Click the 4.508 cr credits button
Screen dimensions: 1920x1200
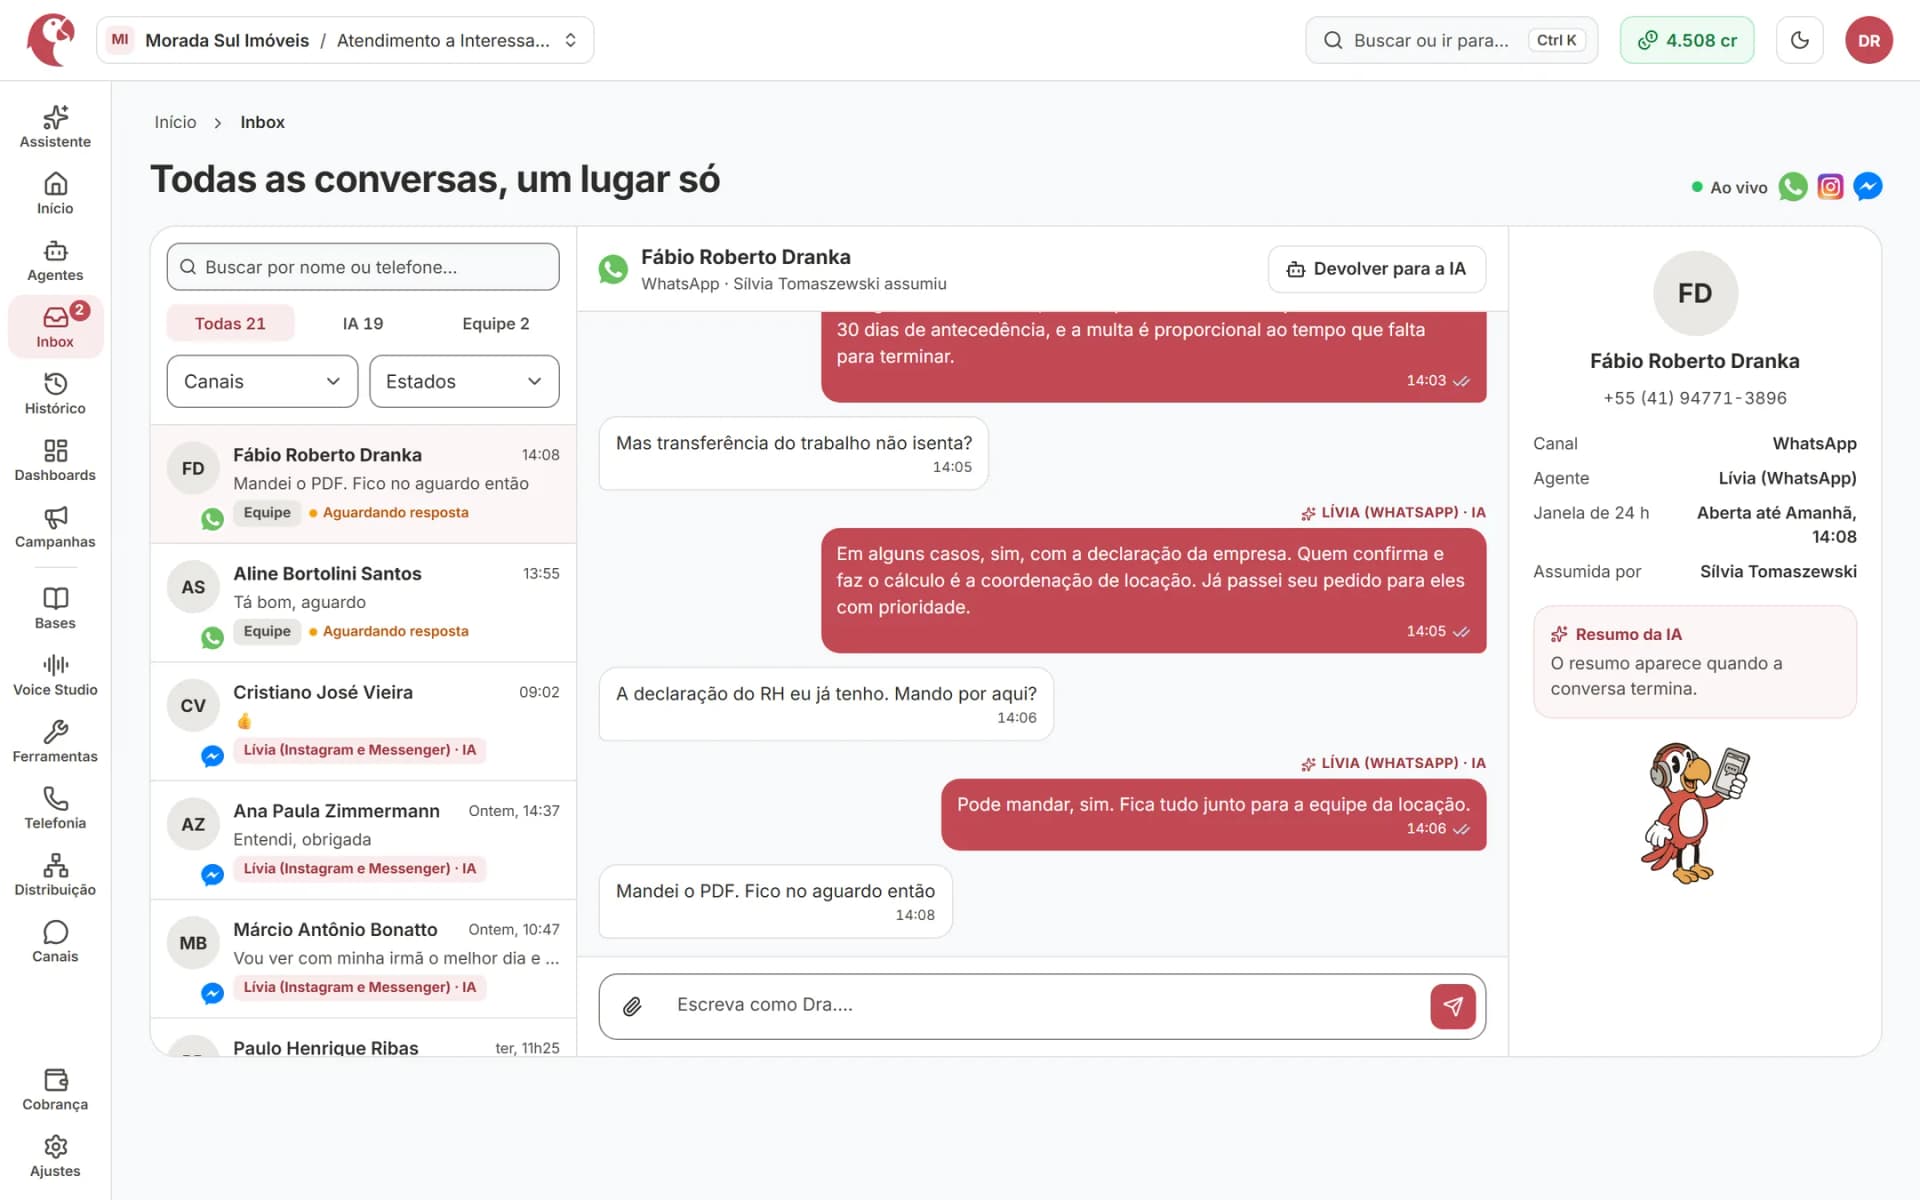click(1687, 40)
